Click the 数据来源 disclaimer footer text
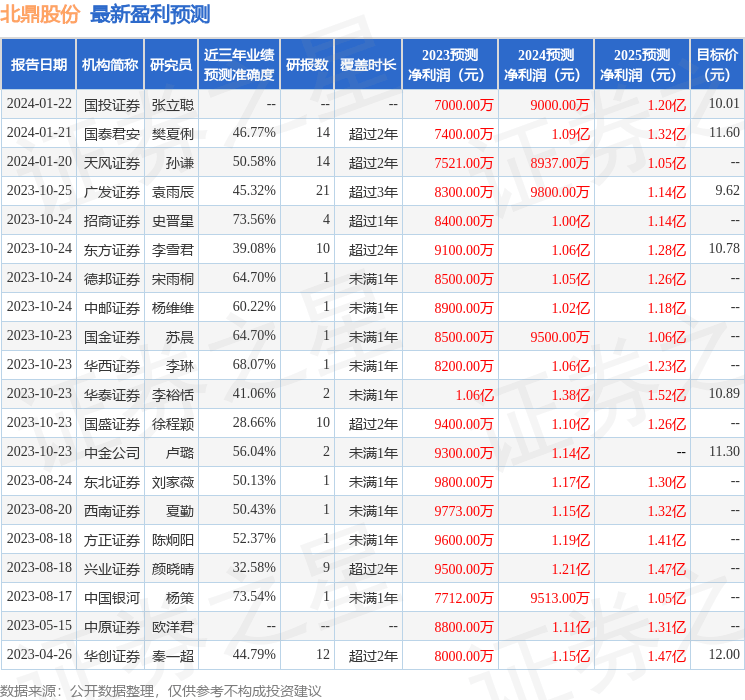The image size is (745, 700). click(161, 690)
